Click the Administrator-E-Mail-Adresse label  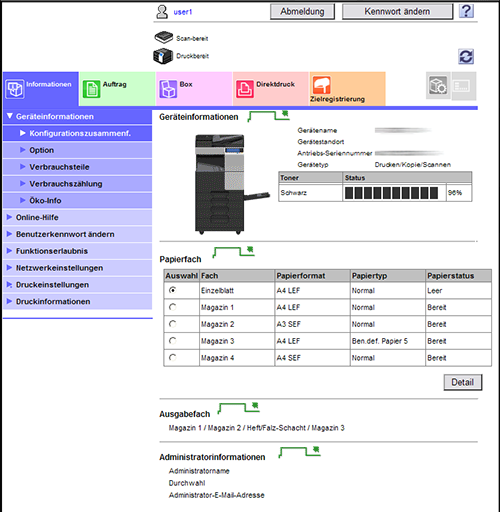pyautogui.click(x=216, y=495)
